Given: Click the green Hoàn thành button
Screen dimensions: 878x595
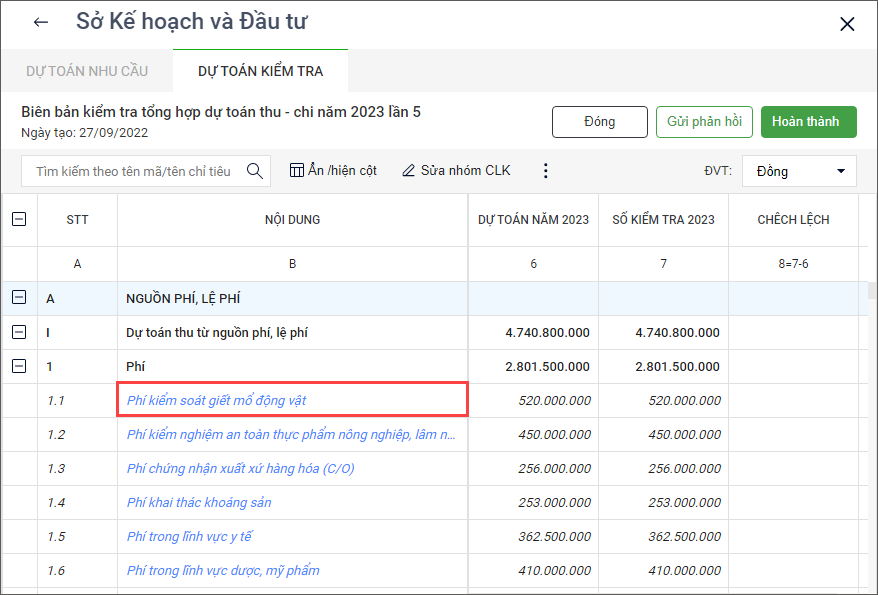Looking at the screenshot, I should point(808,122).
